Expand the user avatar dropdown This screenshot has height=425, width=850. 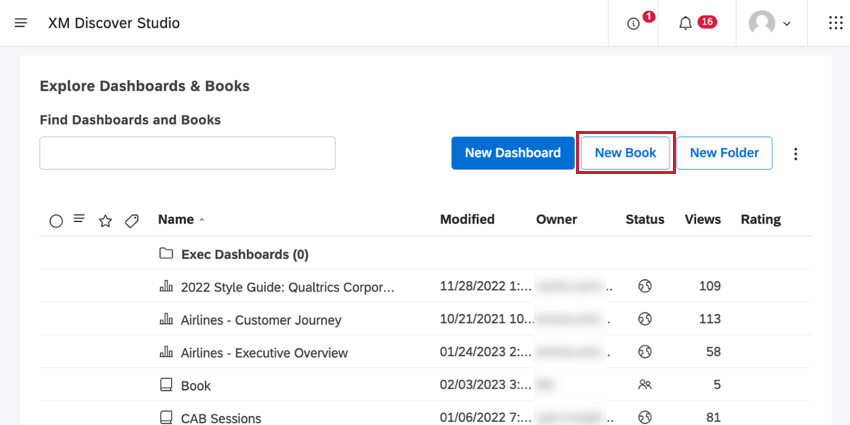pyautogui.click(x=770, y=23)
